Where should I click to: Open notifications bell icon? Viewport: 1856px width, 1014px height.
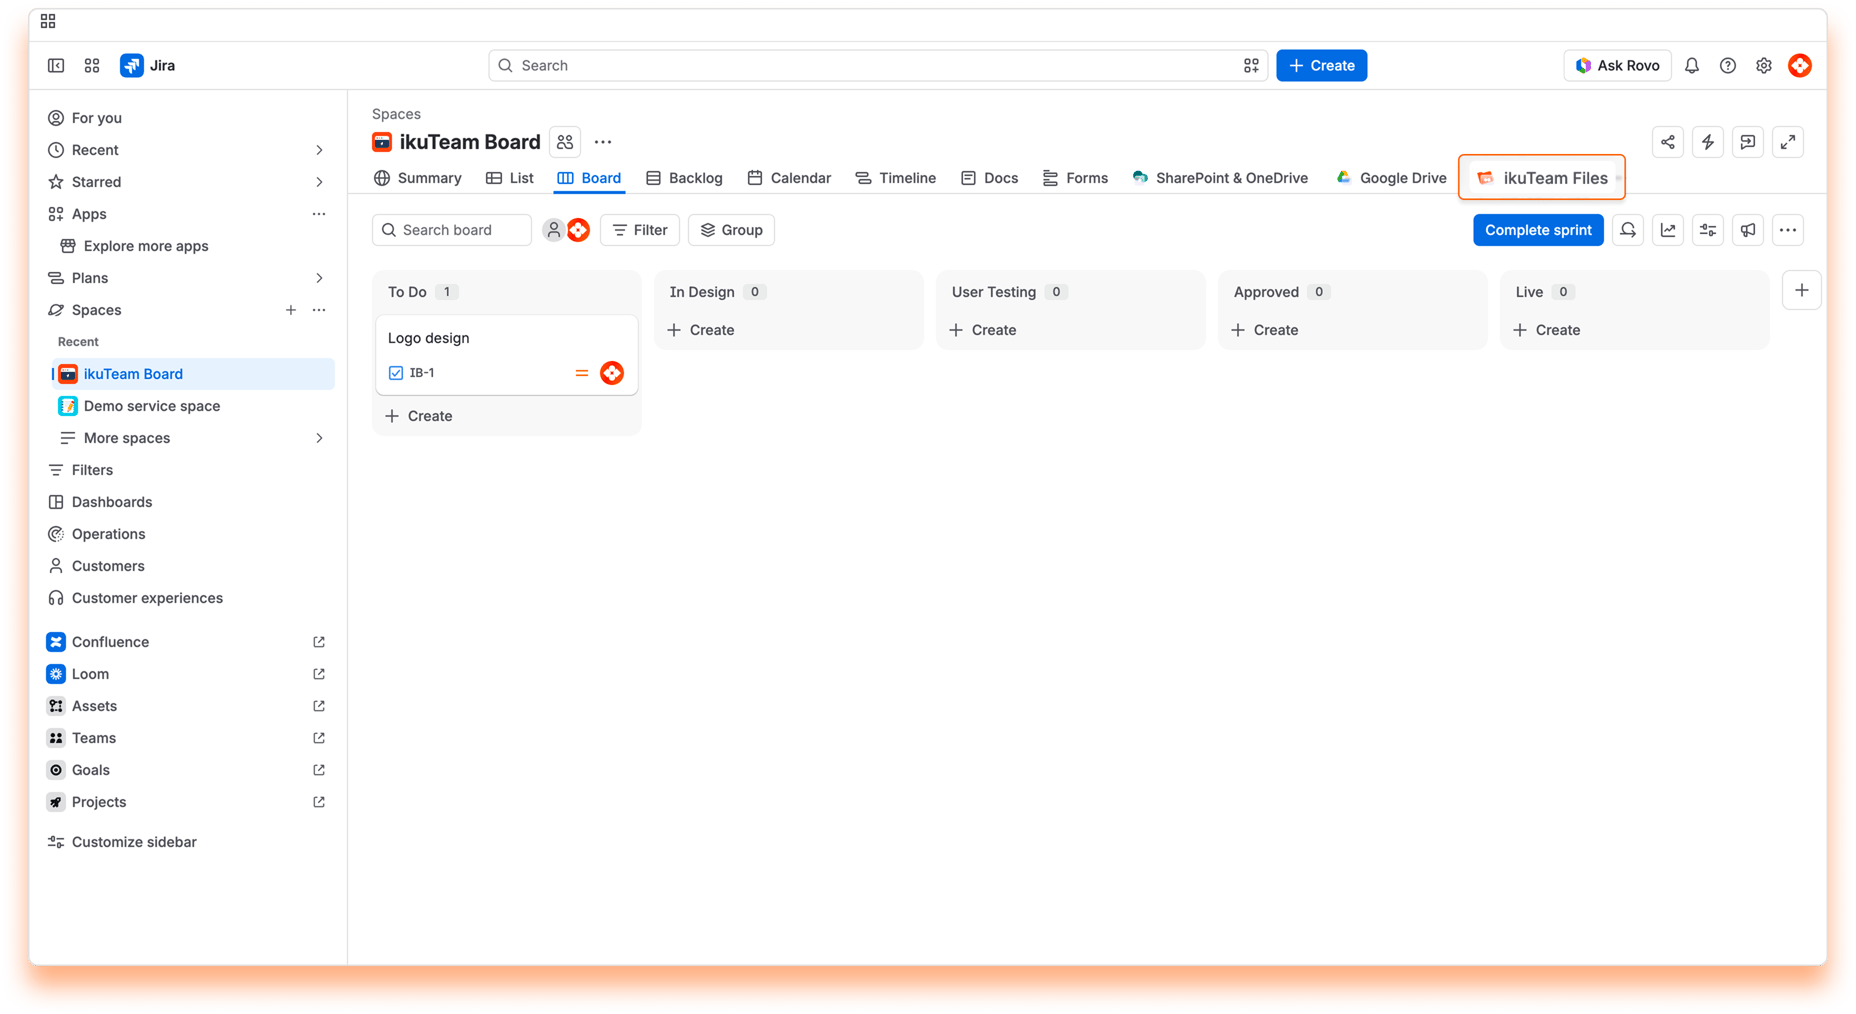coord(1692,66)
